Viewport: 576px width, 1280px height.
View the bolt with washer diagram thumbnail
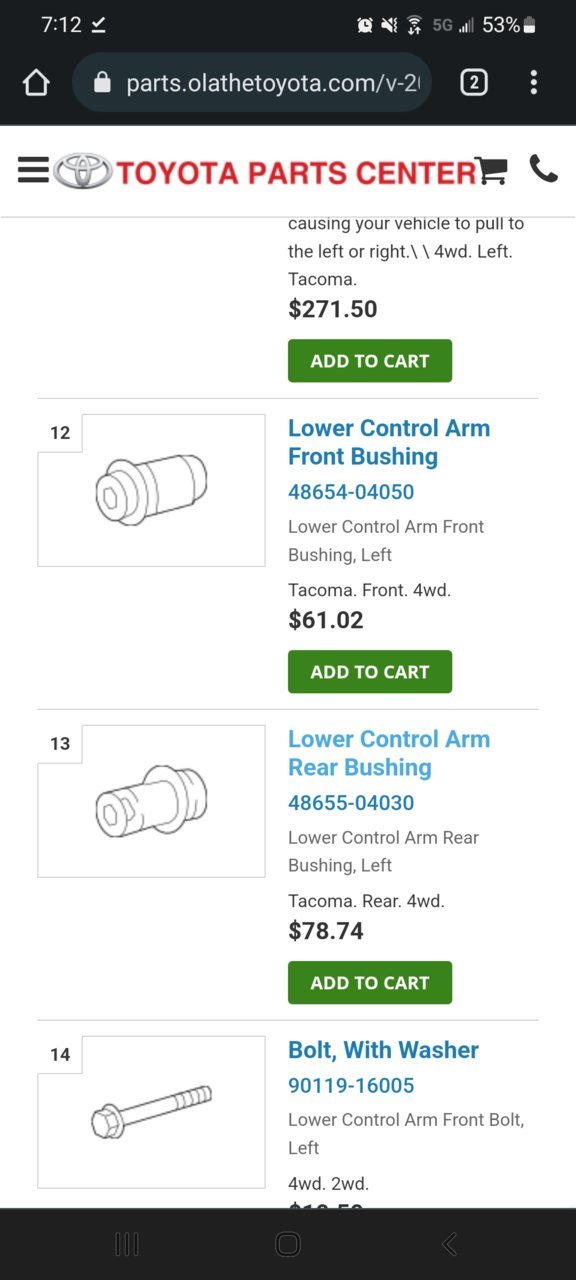(151, 1112)
